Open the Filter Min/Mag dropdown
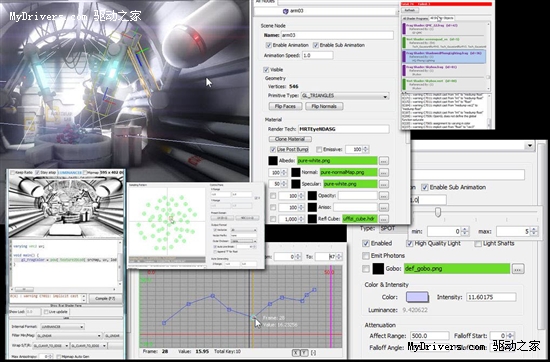The image size is (550, 362). [x=69, y=336]
